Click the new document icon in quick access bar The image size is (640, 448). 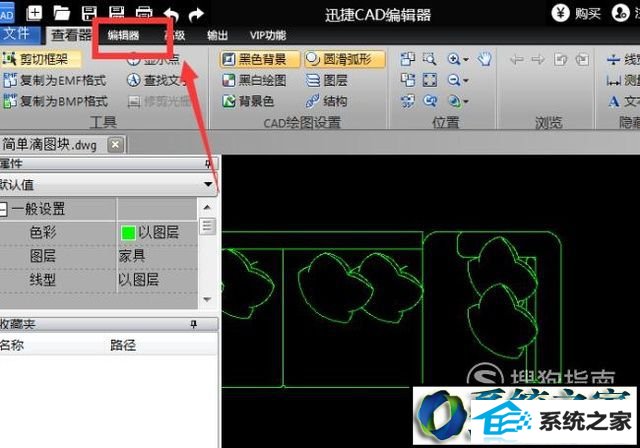tap(34, 13)
